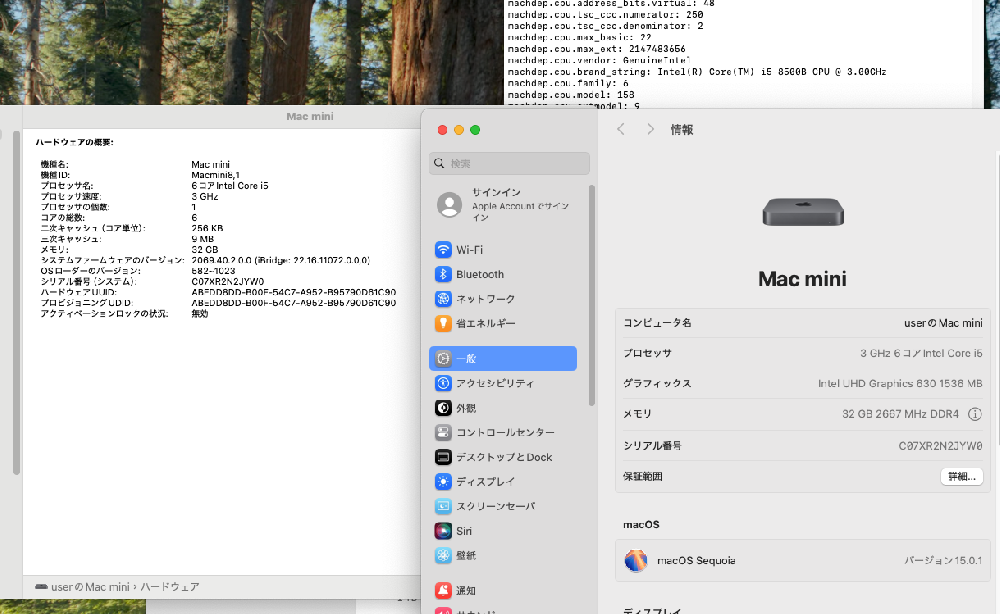Go forward with the right chevron
The height and width of the screenshot is (614, 1000).
651,129
